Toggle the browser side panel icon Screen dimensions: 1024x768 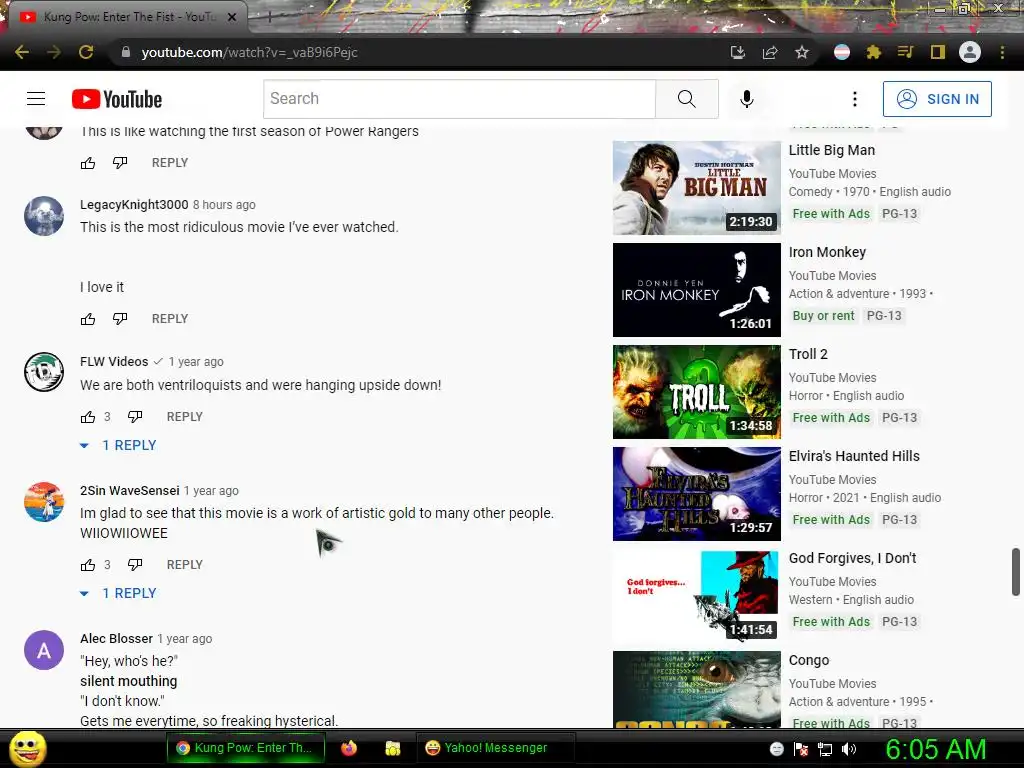938,52
